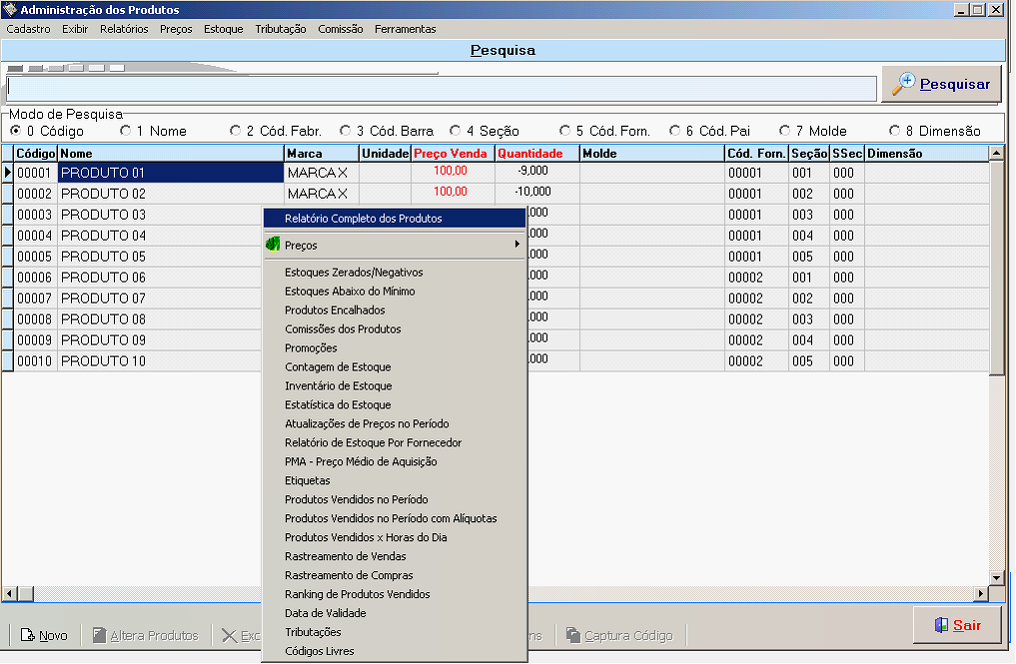Click the green Preços menu icon
Screen dimensions: 1016x664
pos(272,245)
